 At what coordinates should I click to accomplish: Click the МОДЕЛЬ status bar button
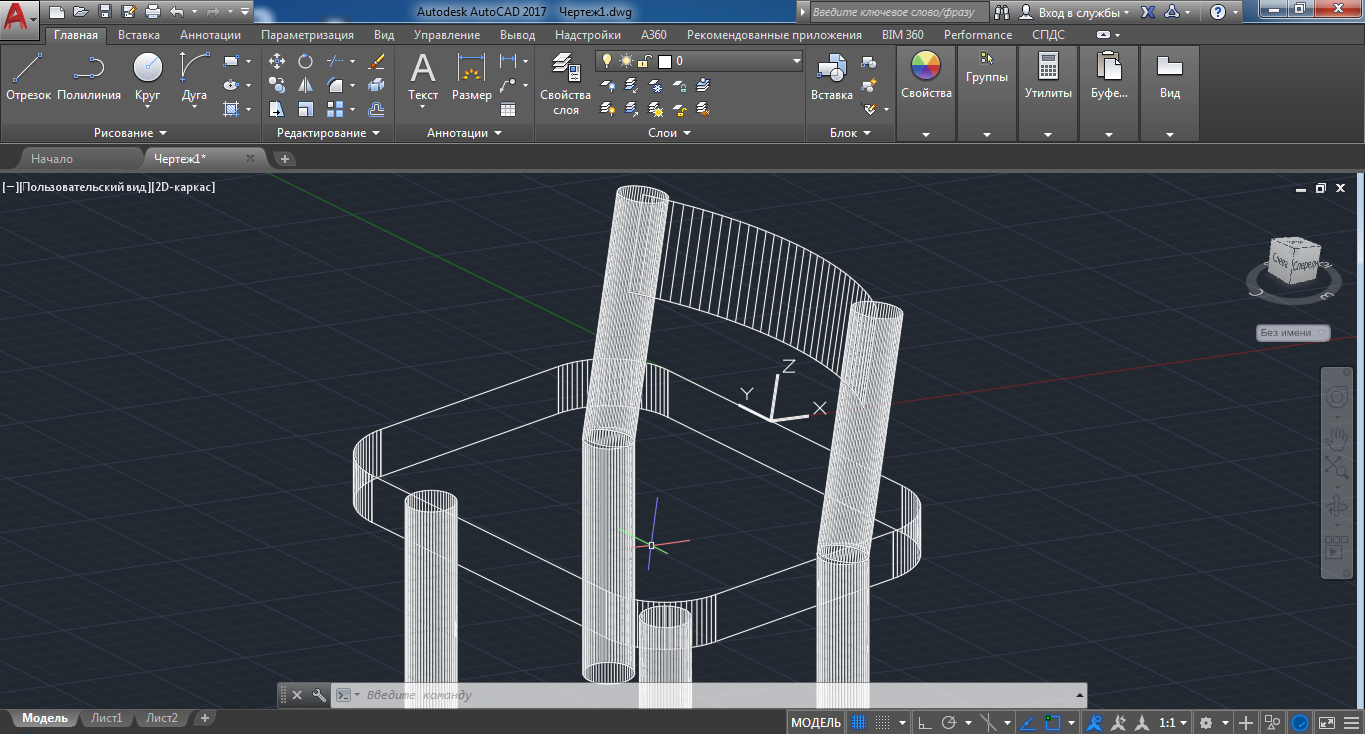coord(816,722)
